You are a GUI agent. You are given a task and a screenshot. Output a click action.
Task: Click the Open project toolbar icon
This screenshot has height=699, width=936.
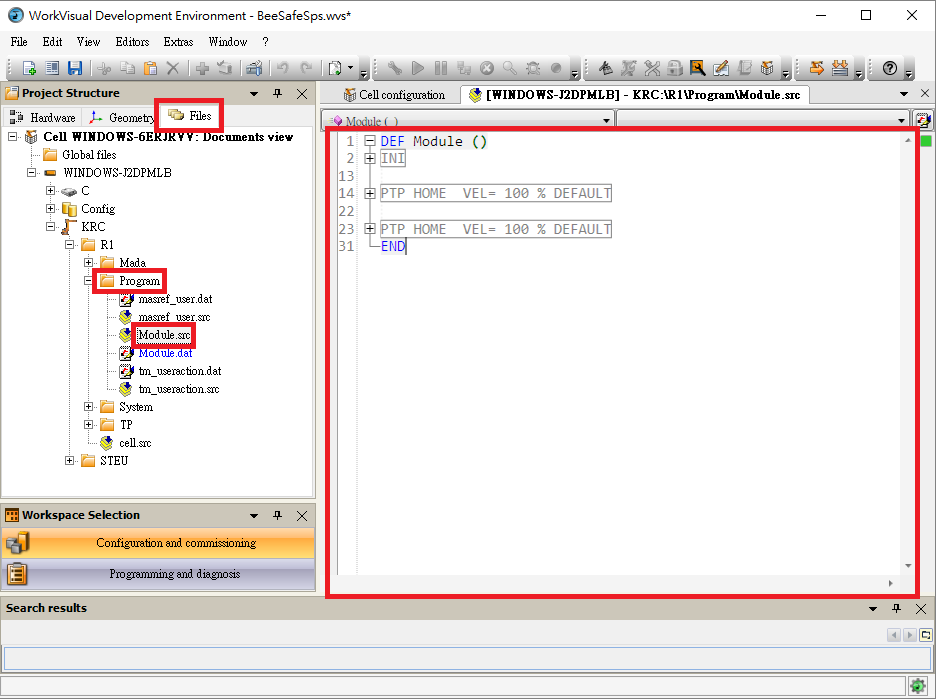click(52, 68)
